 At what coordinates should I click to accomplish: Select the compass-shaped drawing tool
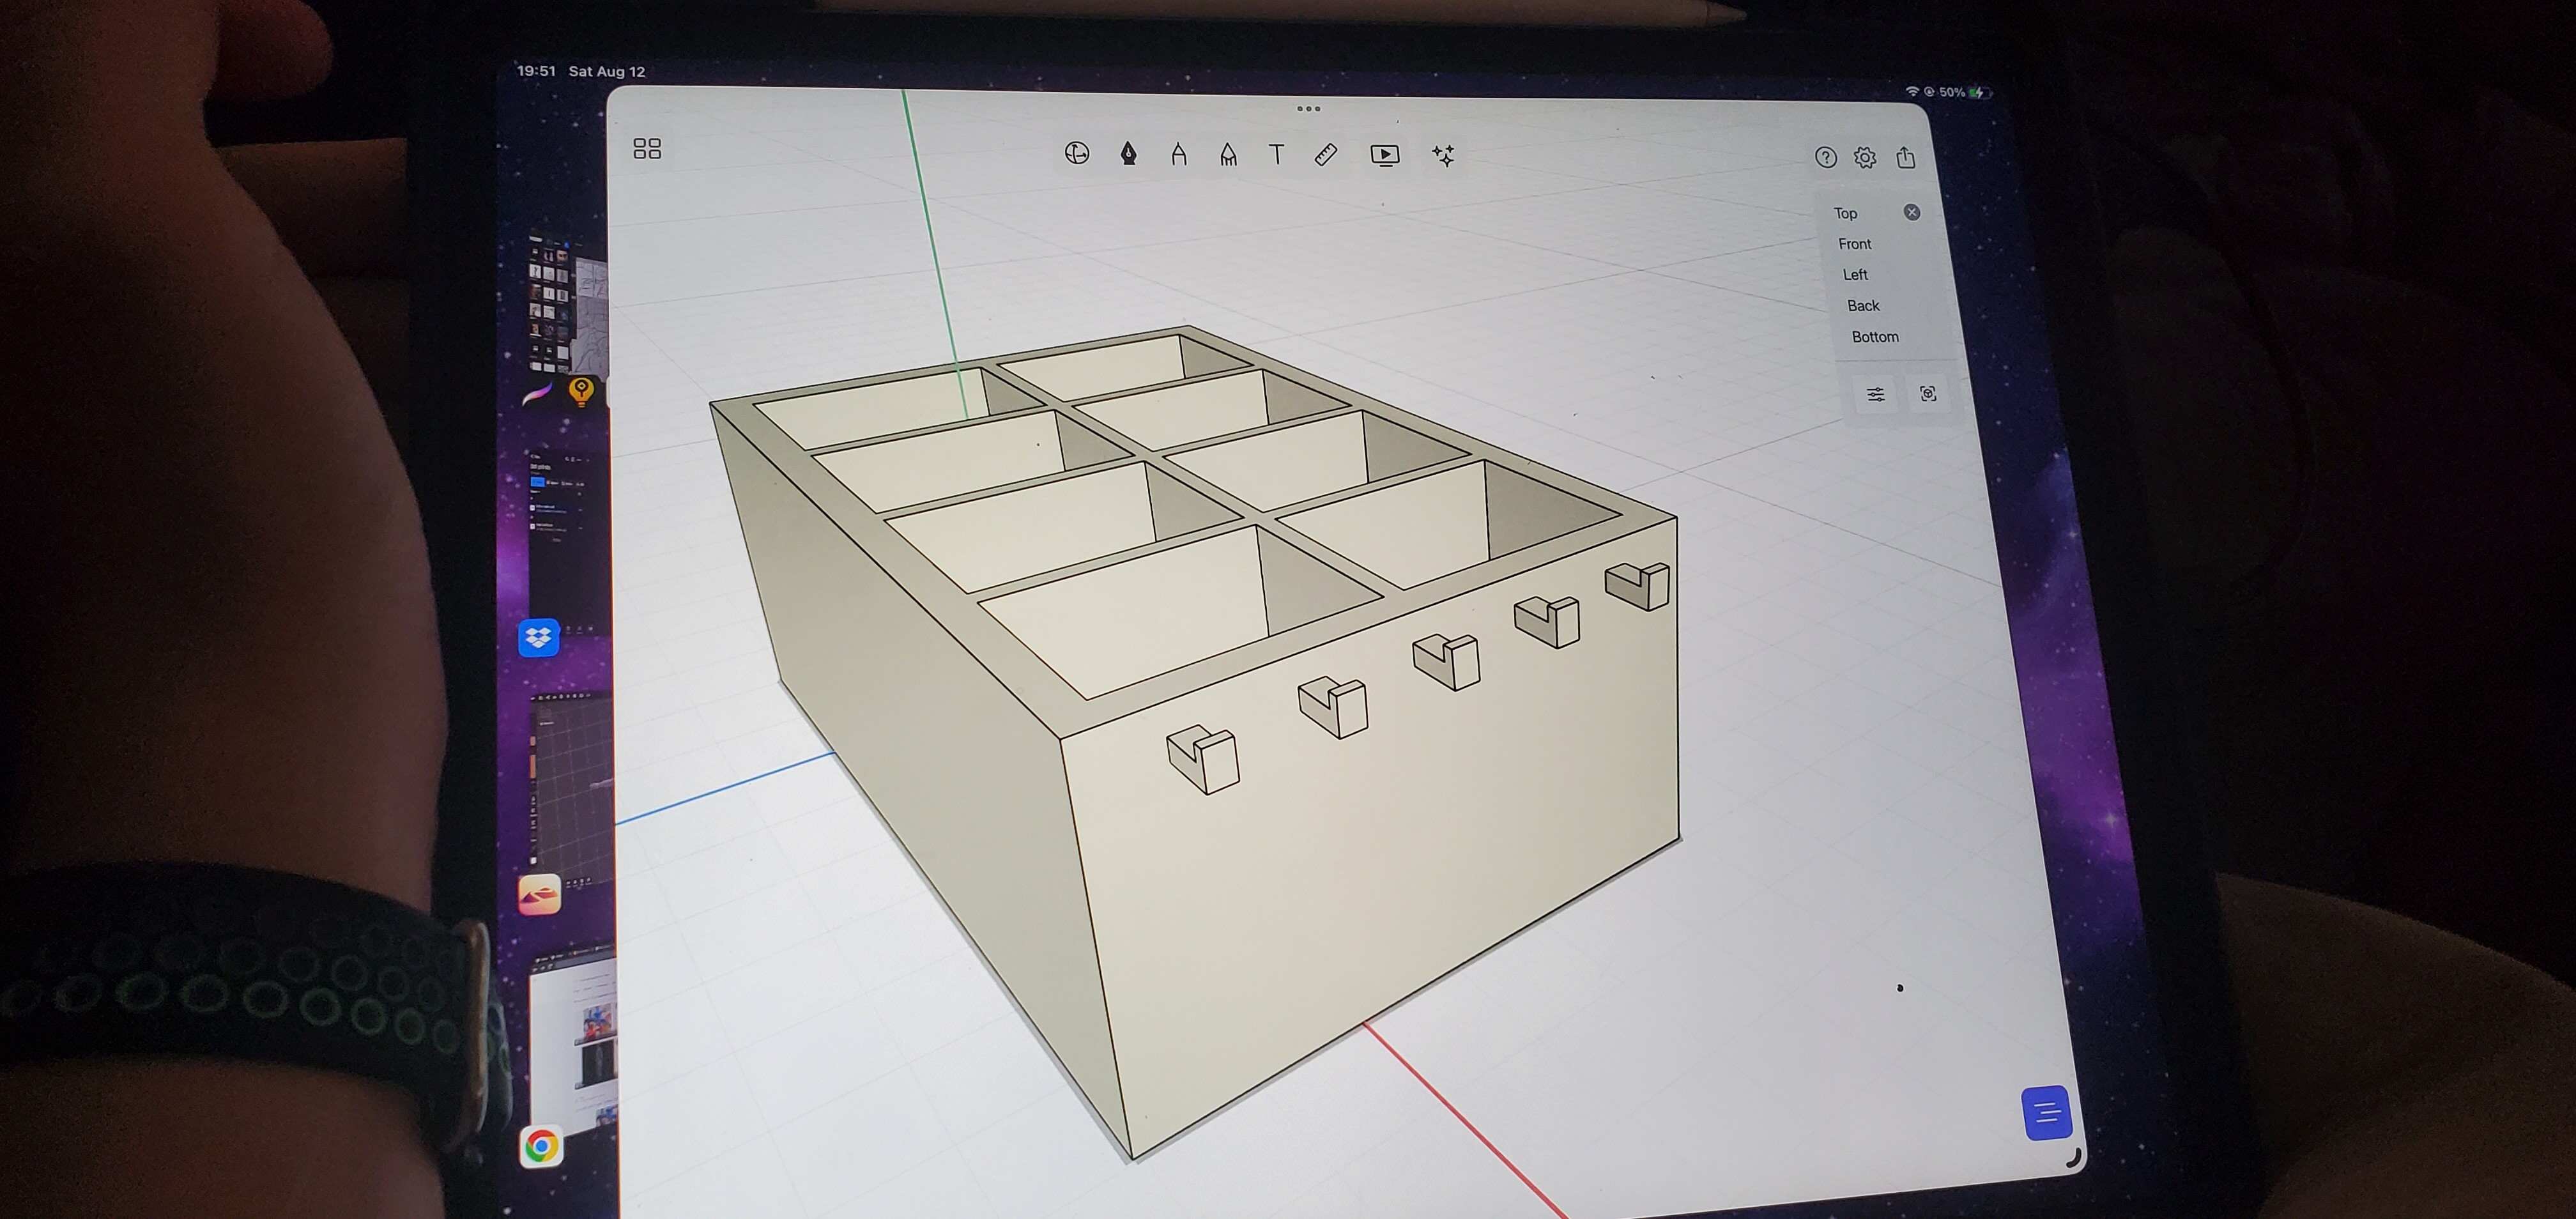click(x=1179, y=154)
